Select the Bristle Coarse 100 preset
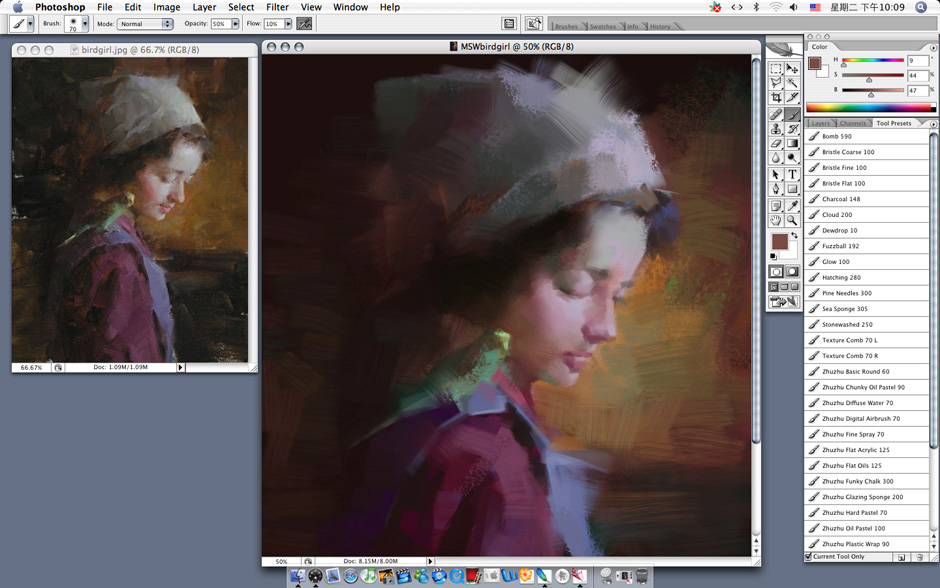Viewport: 940px width, 588px height. (x=866, y=152)
